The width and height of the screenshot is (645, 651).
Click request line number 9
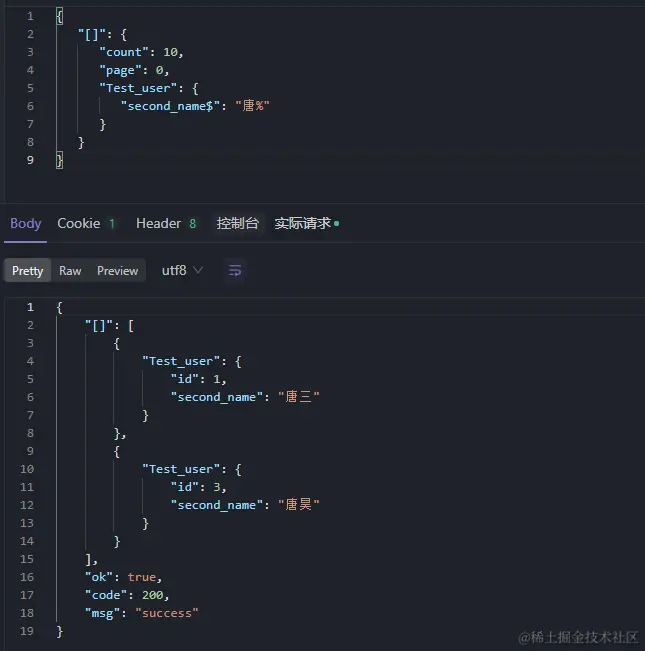coord(30,160)
